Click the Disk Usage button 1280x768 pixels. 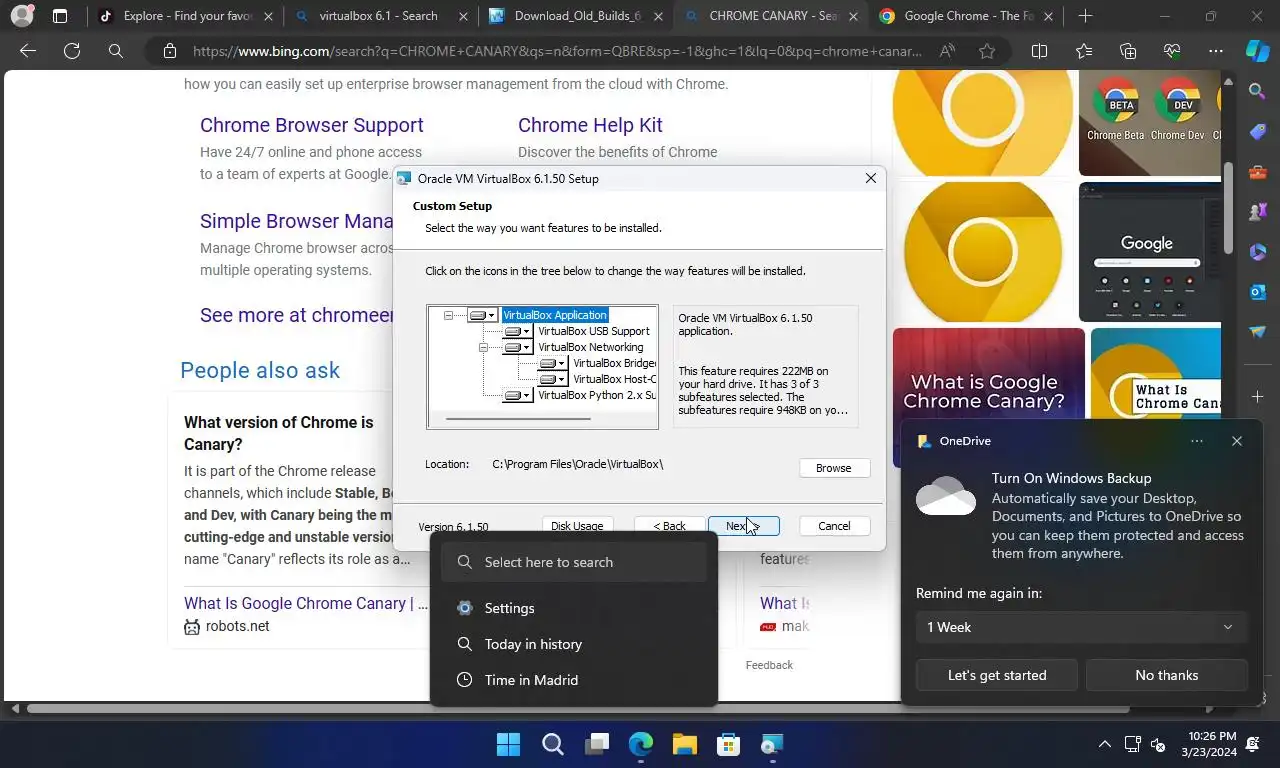(577, 526)
